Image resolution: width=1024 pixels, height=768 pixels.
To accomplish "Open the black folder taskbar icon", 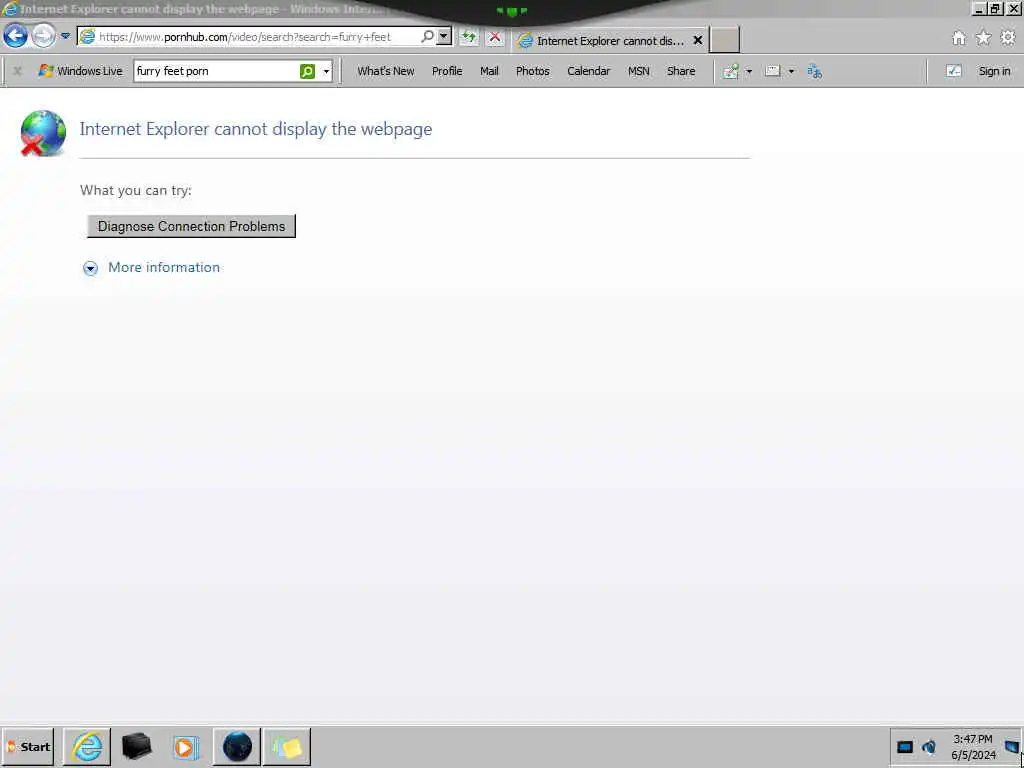I will tap(136, 746).
